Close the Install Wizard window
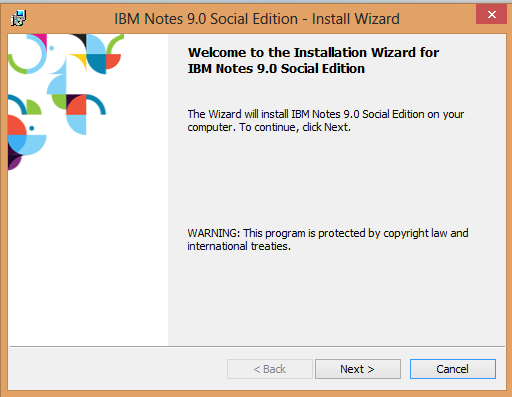This screenshot has height=397, width=512. point(491,14)
